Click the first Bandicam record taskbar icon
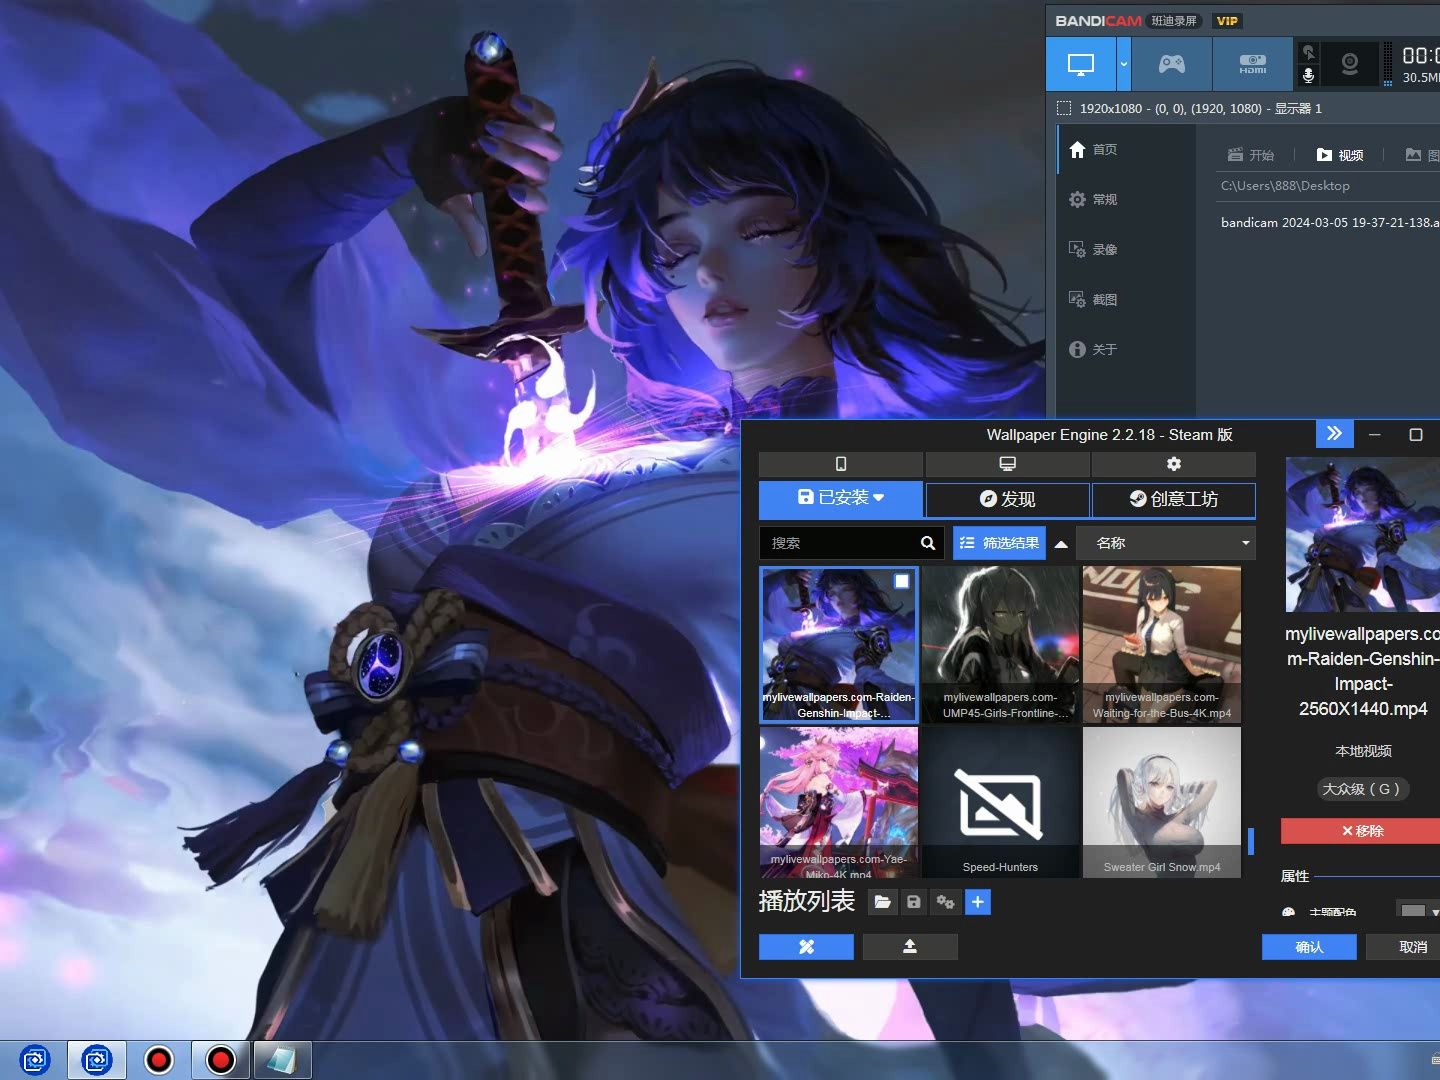 [159, 1060]
